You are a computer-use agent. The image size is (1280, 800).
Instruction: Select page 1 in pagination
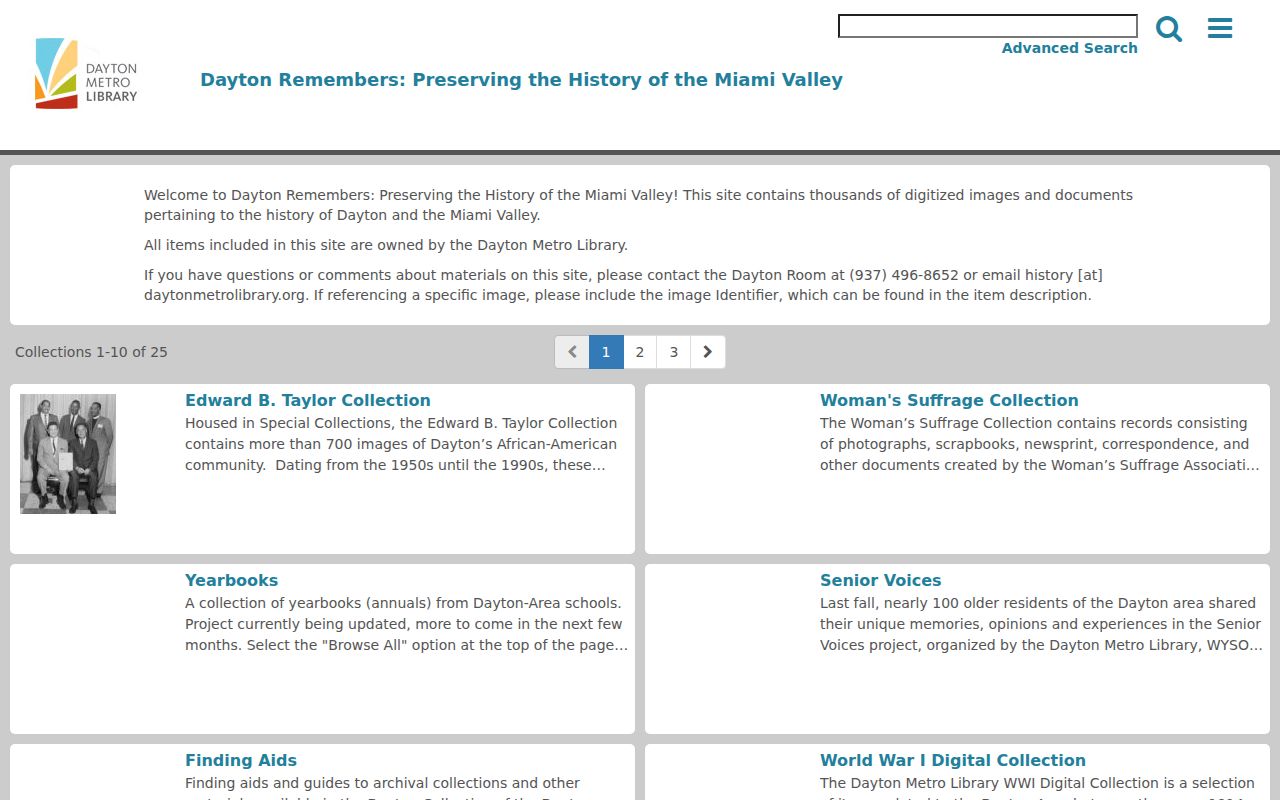(x=606, y=352)
